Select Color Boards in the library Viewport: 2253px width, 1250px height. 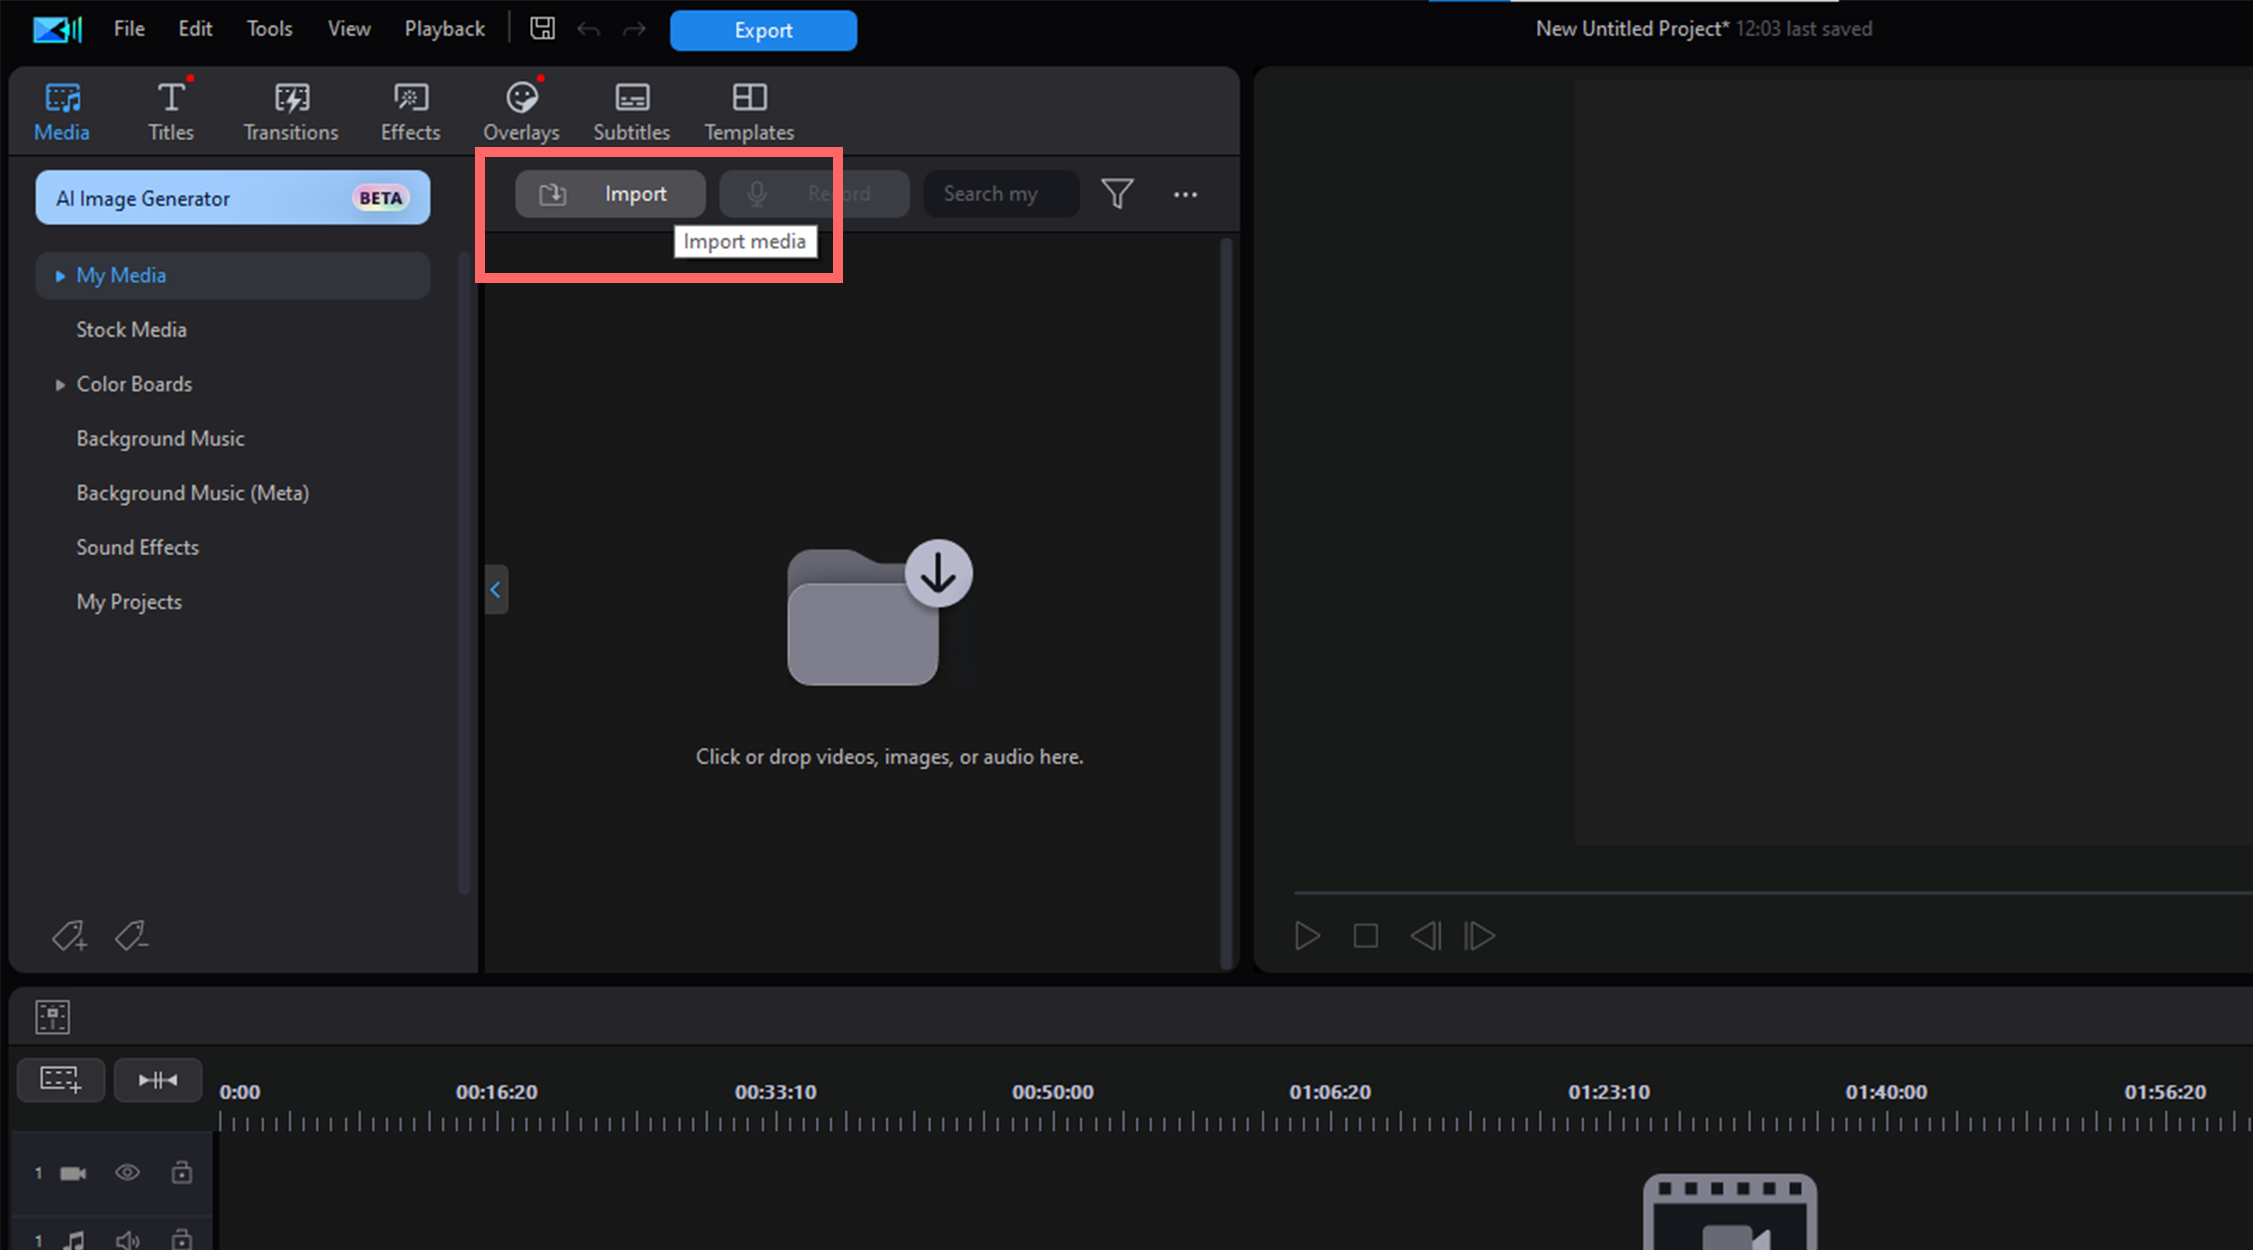tap(134, 384)
